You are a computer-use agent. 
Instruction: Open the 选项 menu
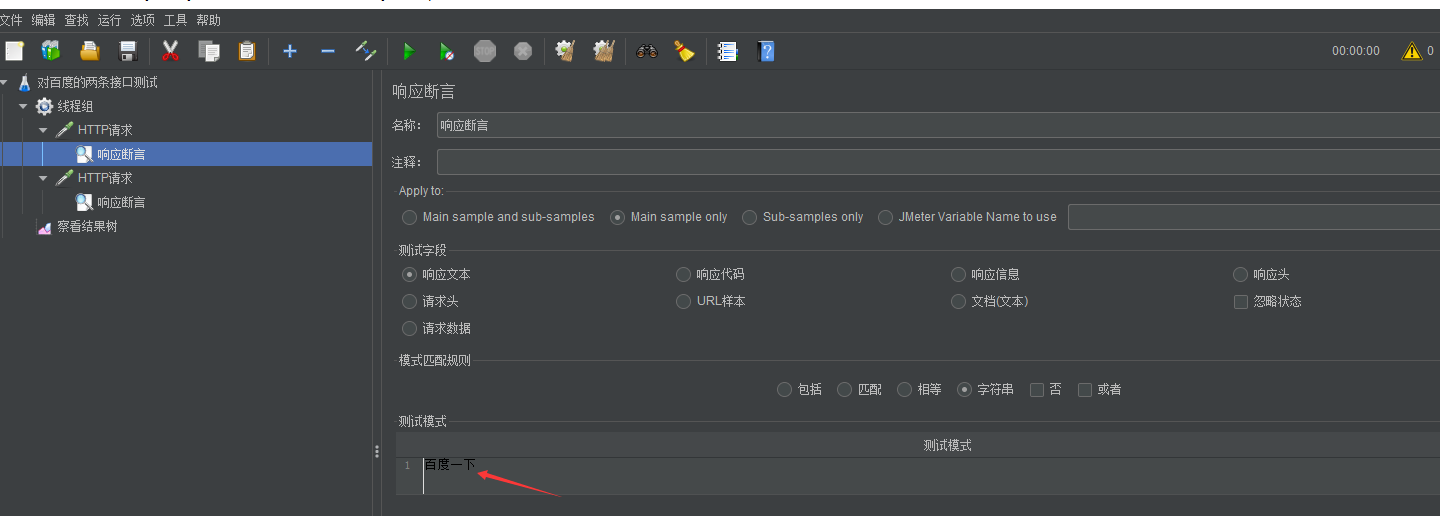pyautogui.click(x=143, y=20)
